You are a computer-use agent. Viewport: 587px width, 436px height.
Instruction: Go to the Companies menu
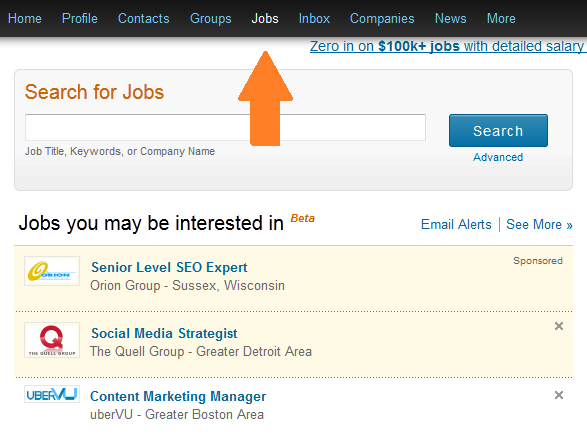(382, 18)
